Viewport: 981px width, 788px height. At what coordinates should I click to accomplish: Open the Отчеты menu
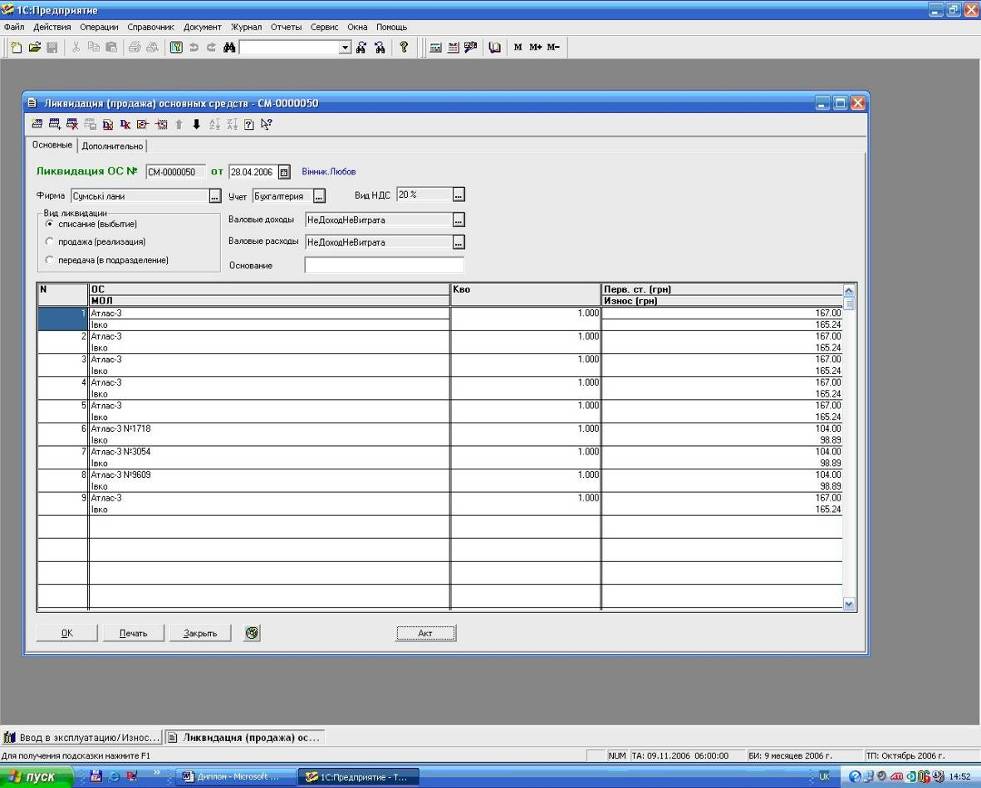click(x=286, y=26)
